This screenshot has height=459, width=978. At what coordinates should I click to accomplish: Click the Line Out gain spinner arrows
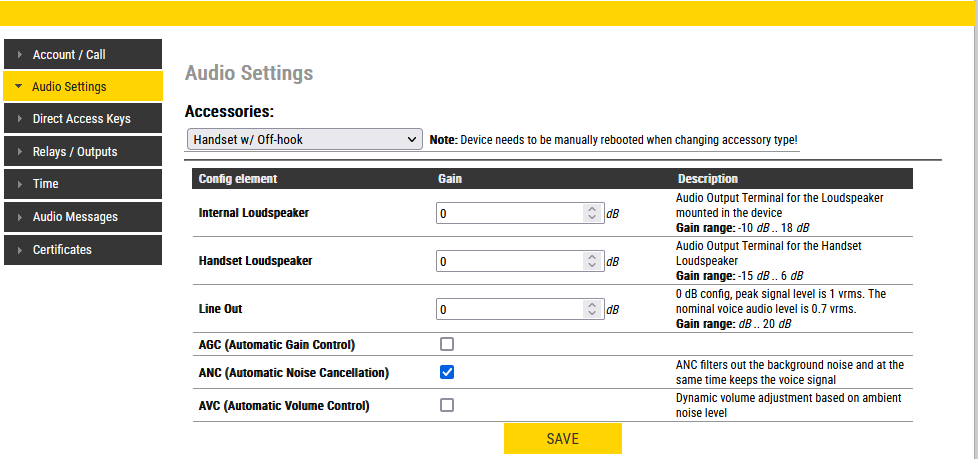[x=592, y=309]
